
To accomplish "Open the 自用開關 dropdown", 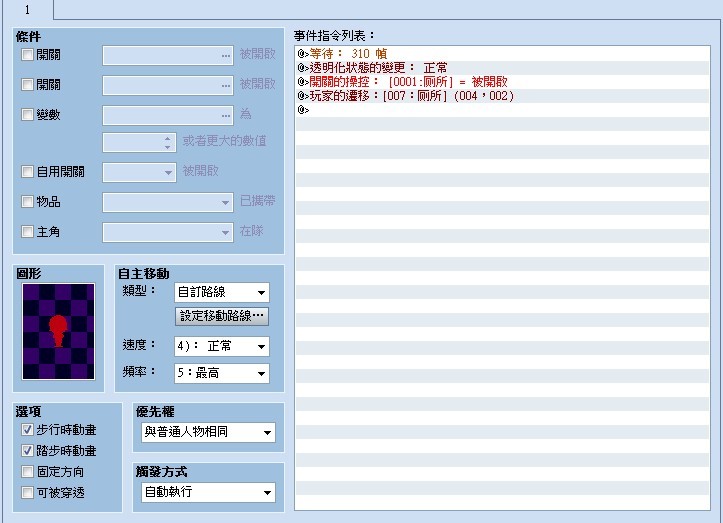I will coord(139,172).
